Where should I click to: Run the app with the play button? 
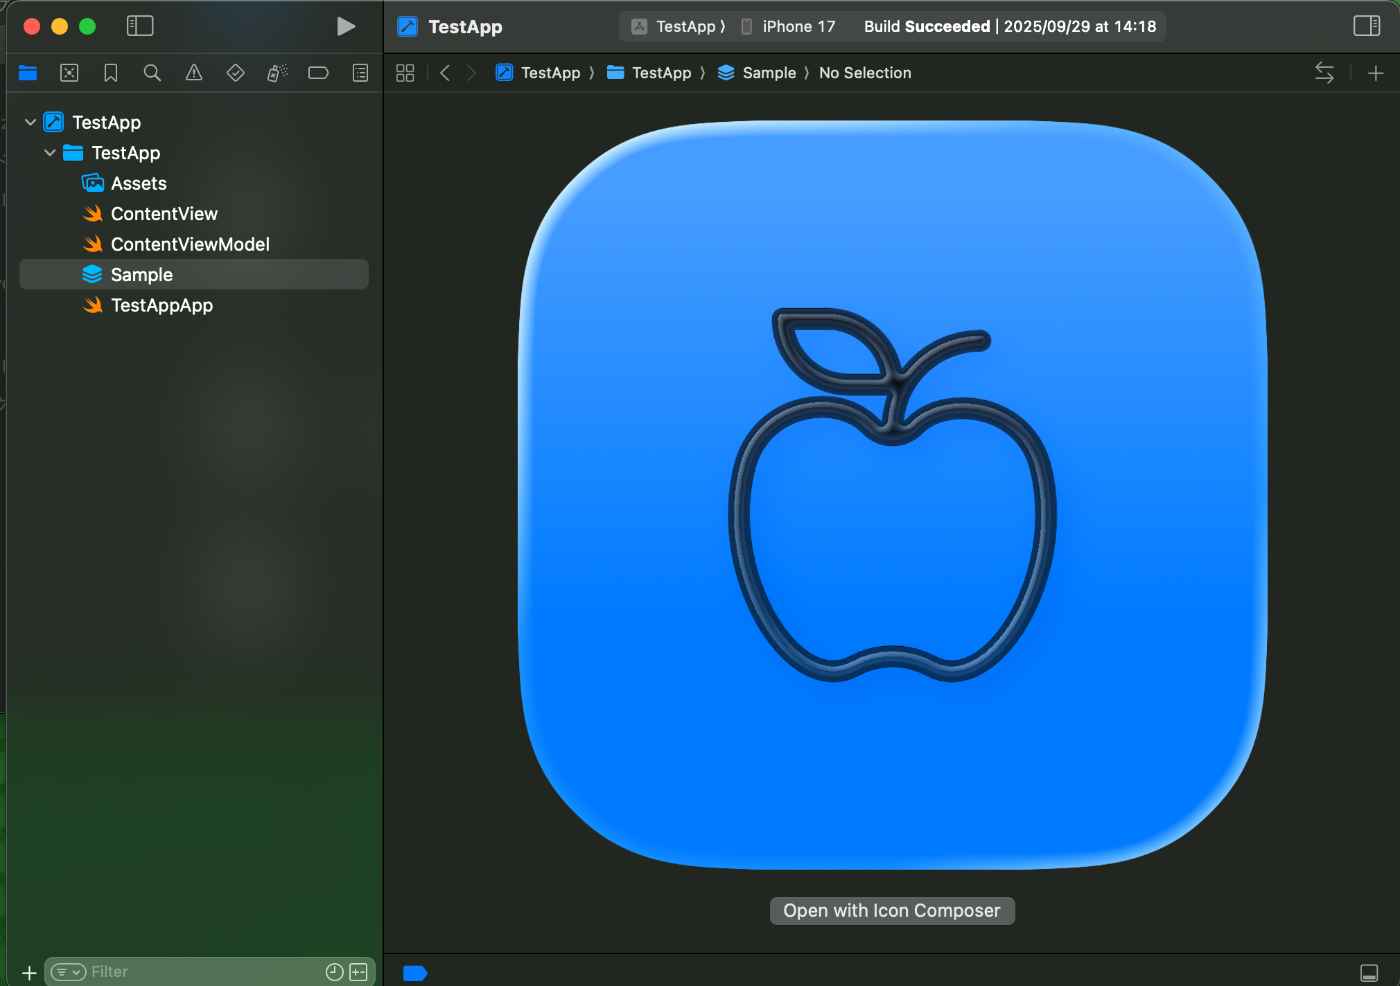click(346, 26)
